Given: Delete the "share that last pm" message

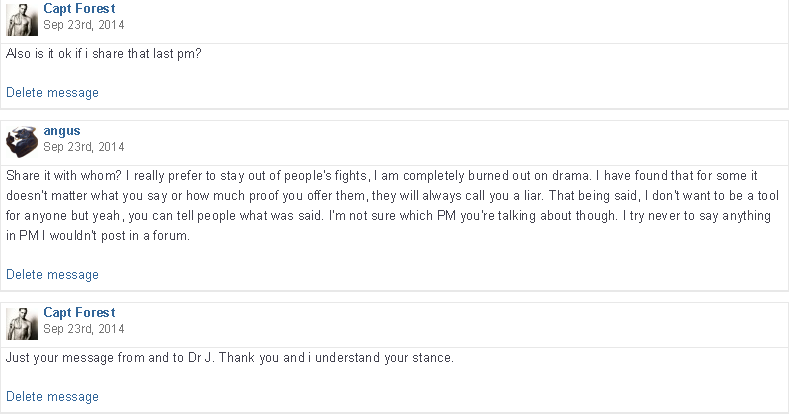Looking at the screenshot, I should [x=52, y=93].
